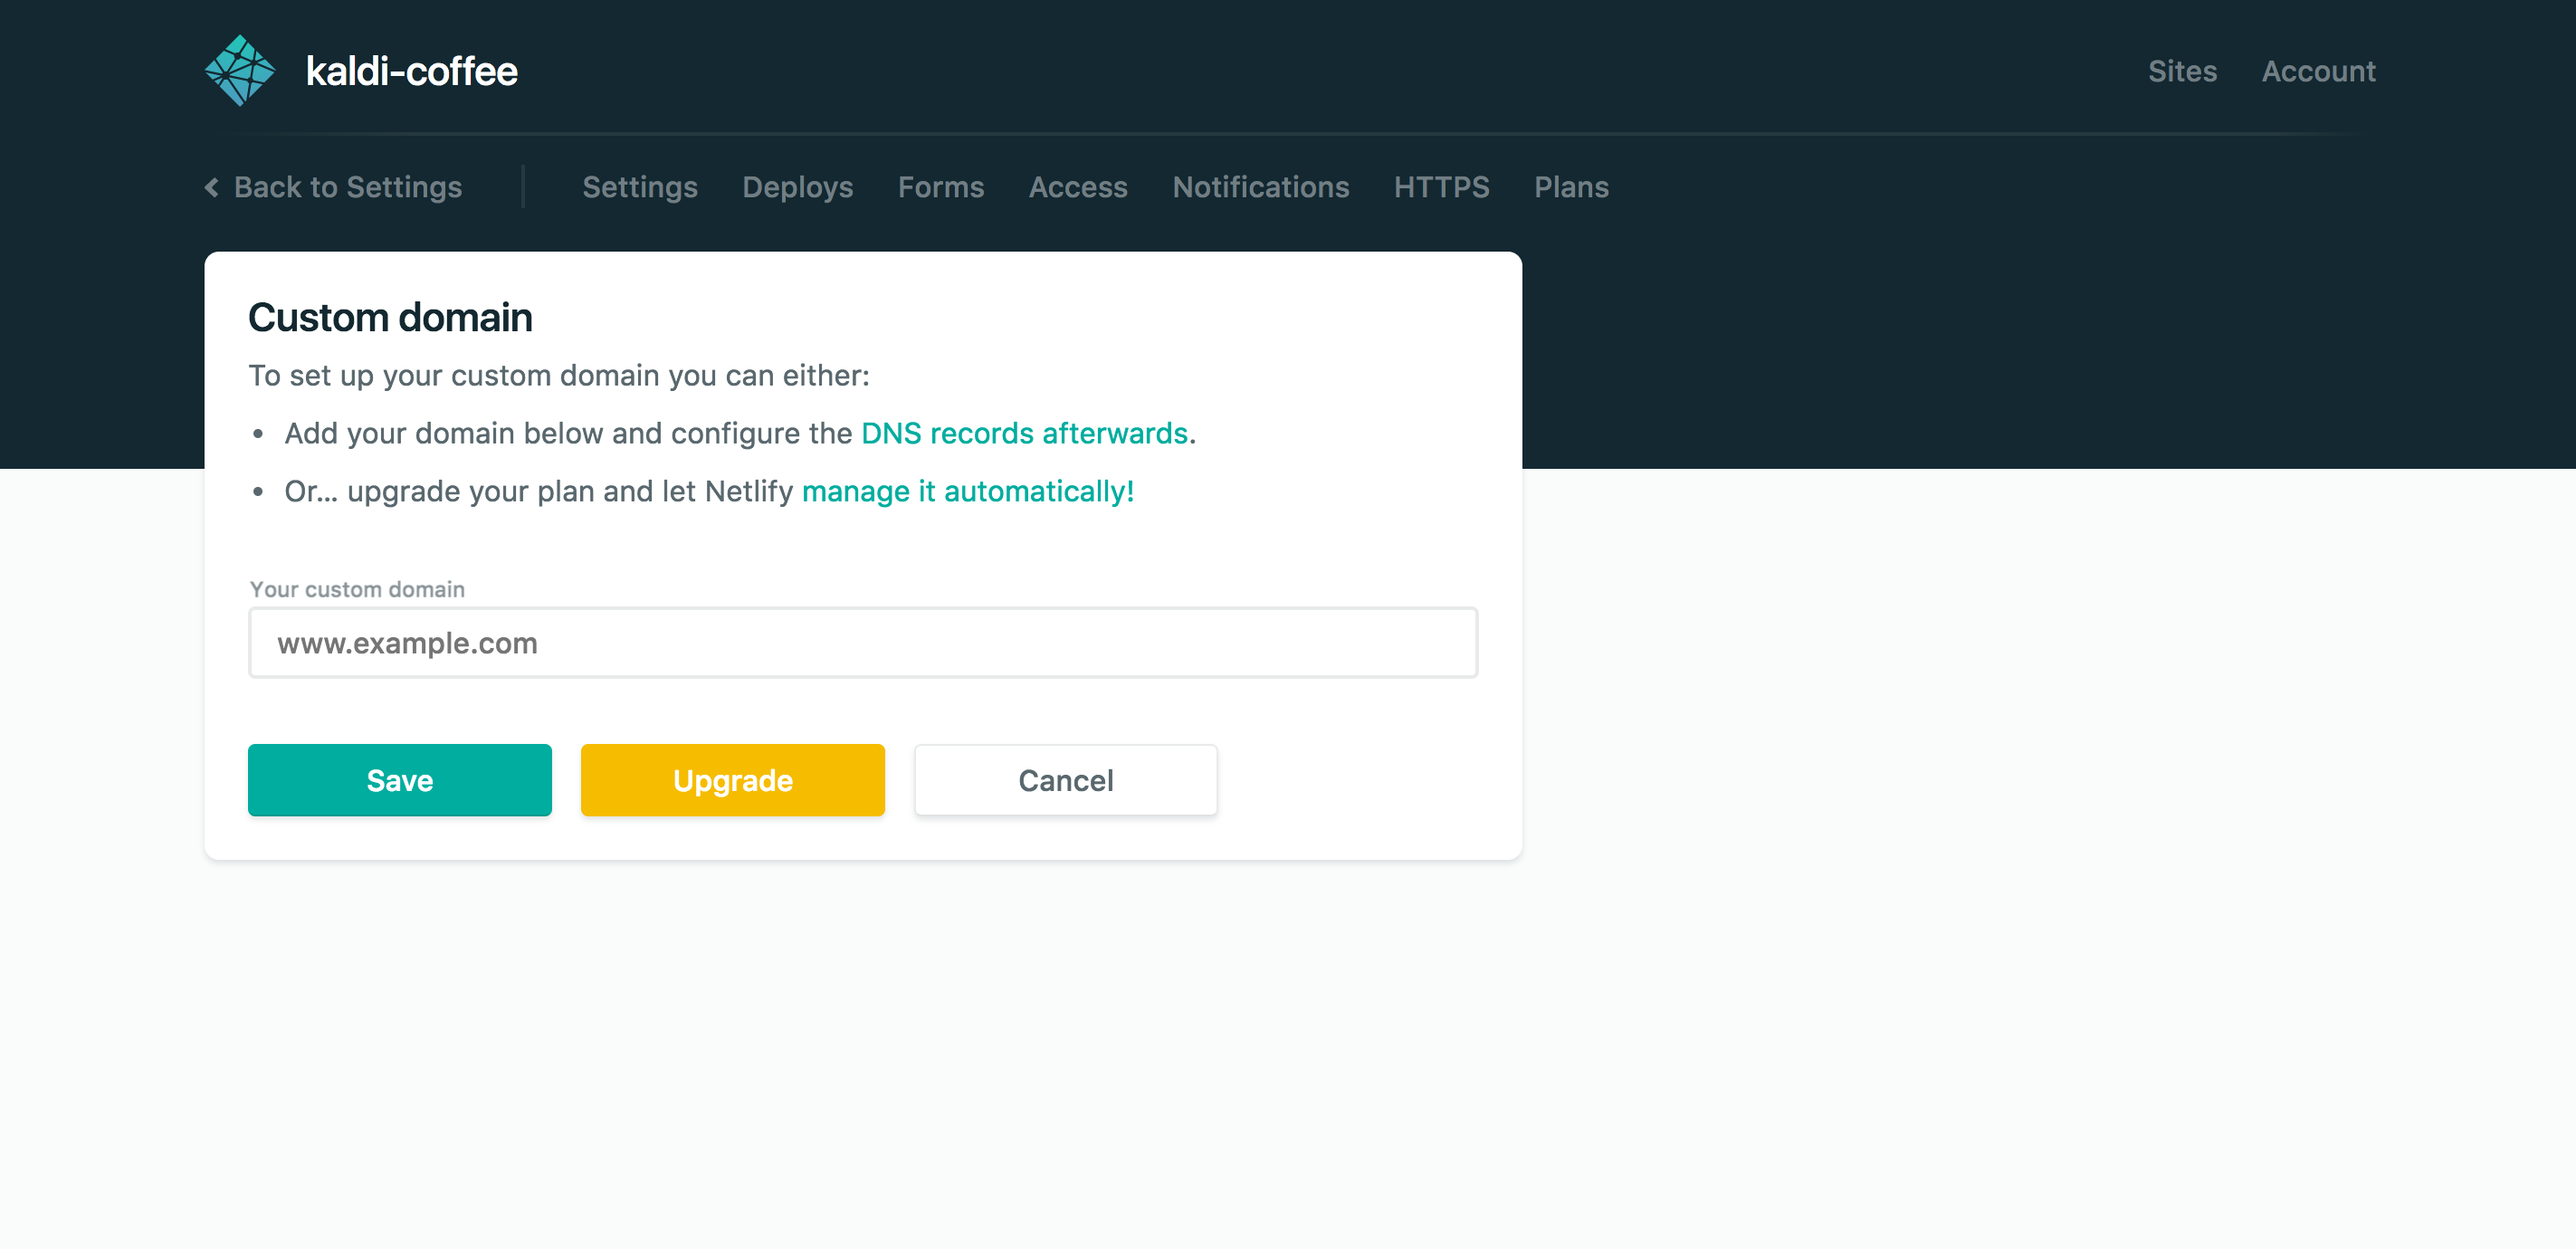Switch to the Deploys tab
This screenshot has height=1249, width=2576.
click(x=797, y=187)
